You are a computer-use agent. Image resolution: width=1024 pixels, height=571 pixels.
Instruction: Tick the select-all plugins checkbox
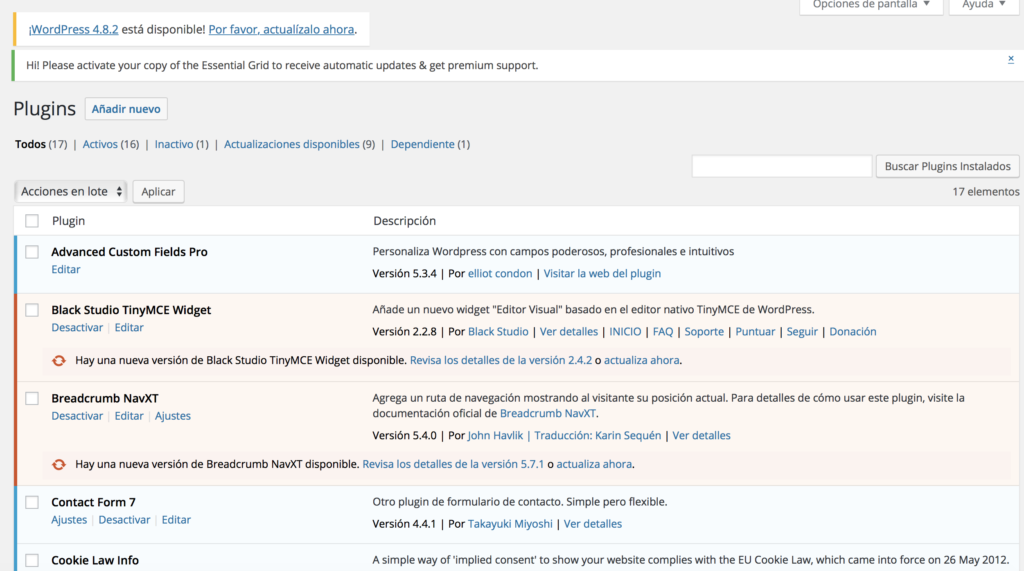click(x=32, y=221)
